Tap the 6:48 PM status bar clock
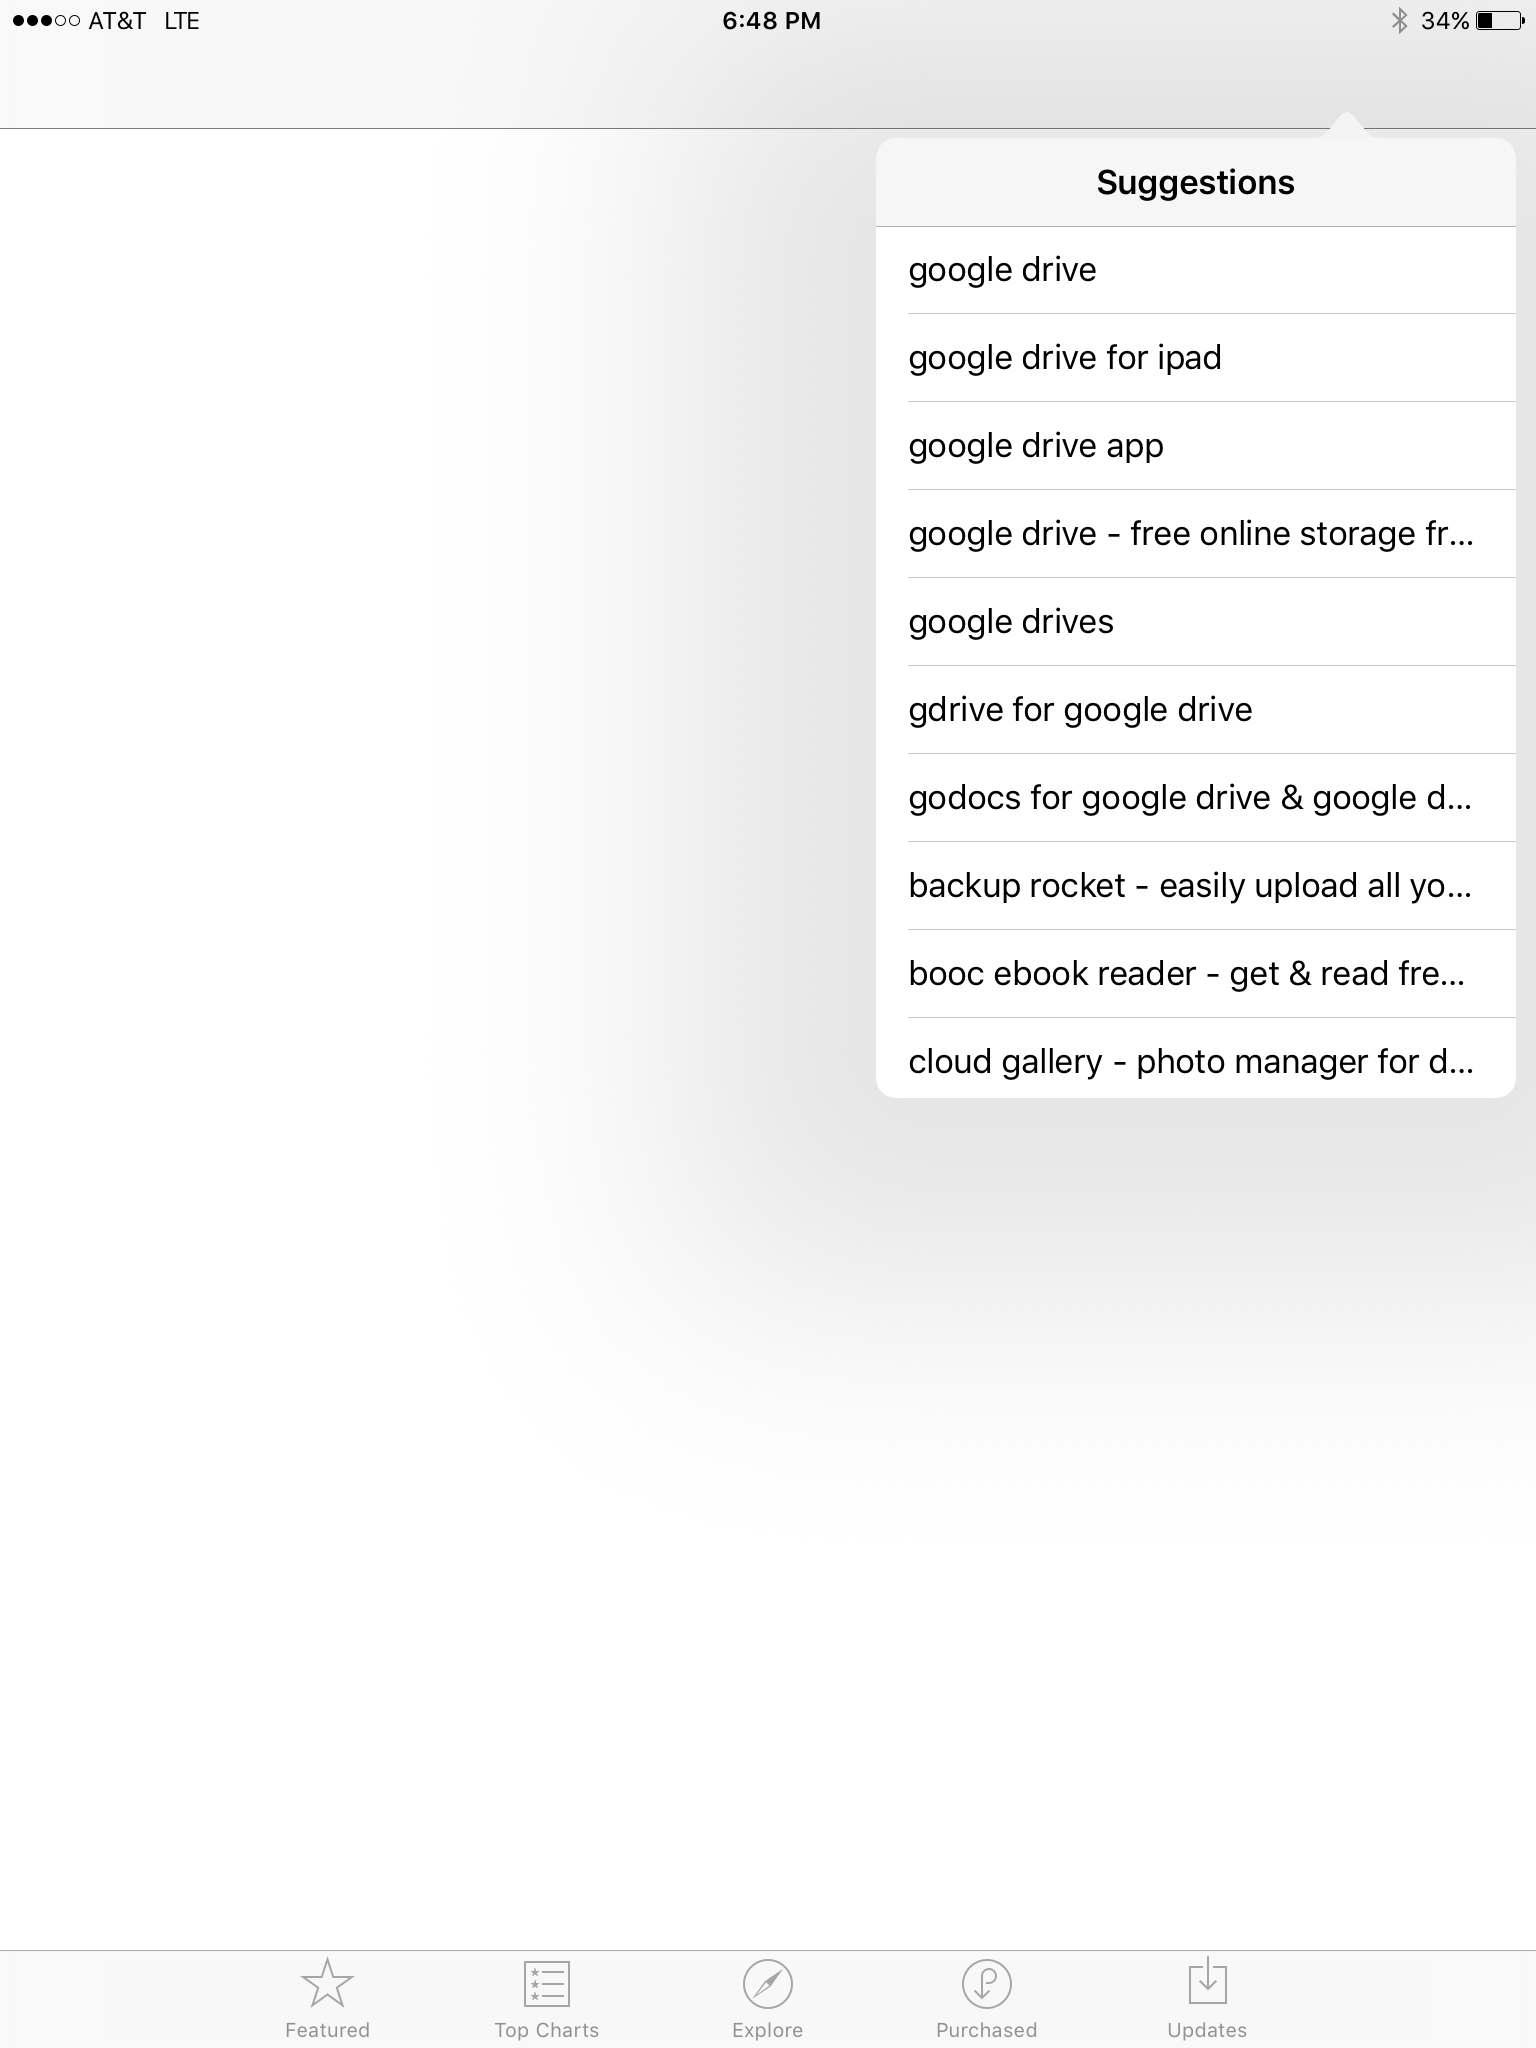Viewport: 1536px width, 2048px height. (771, 21)
